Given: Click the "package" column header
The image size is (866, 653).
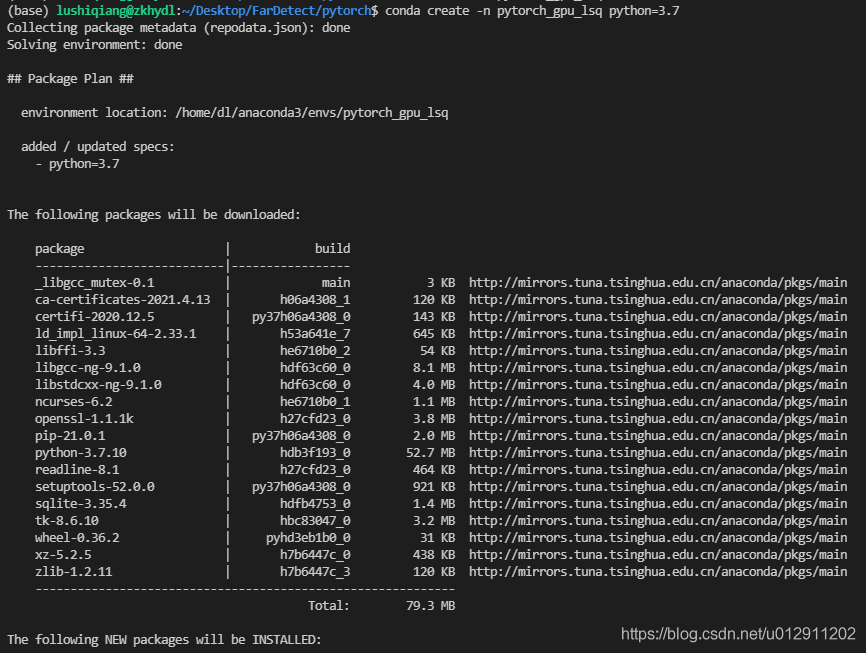Looking at the screenshot, I should point(59,248).
